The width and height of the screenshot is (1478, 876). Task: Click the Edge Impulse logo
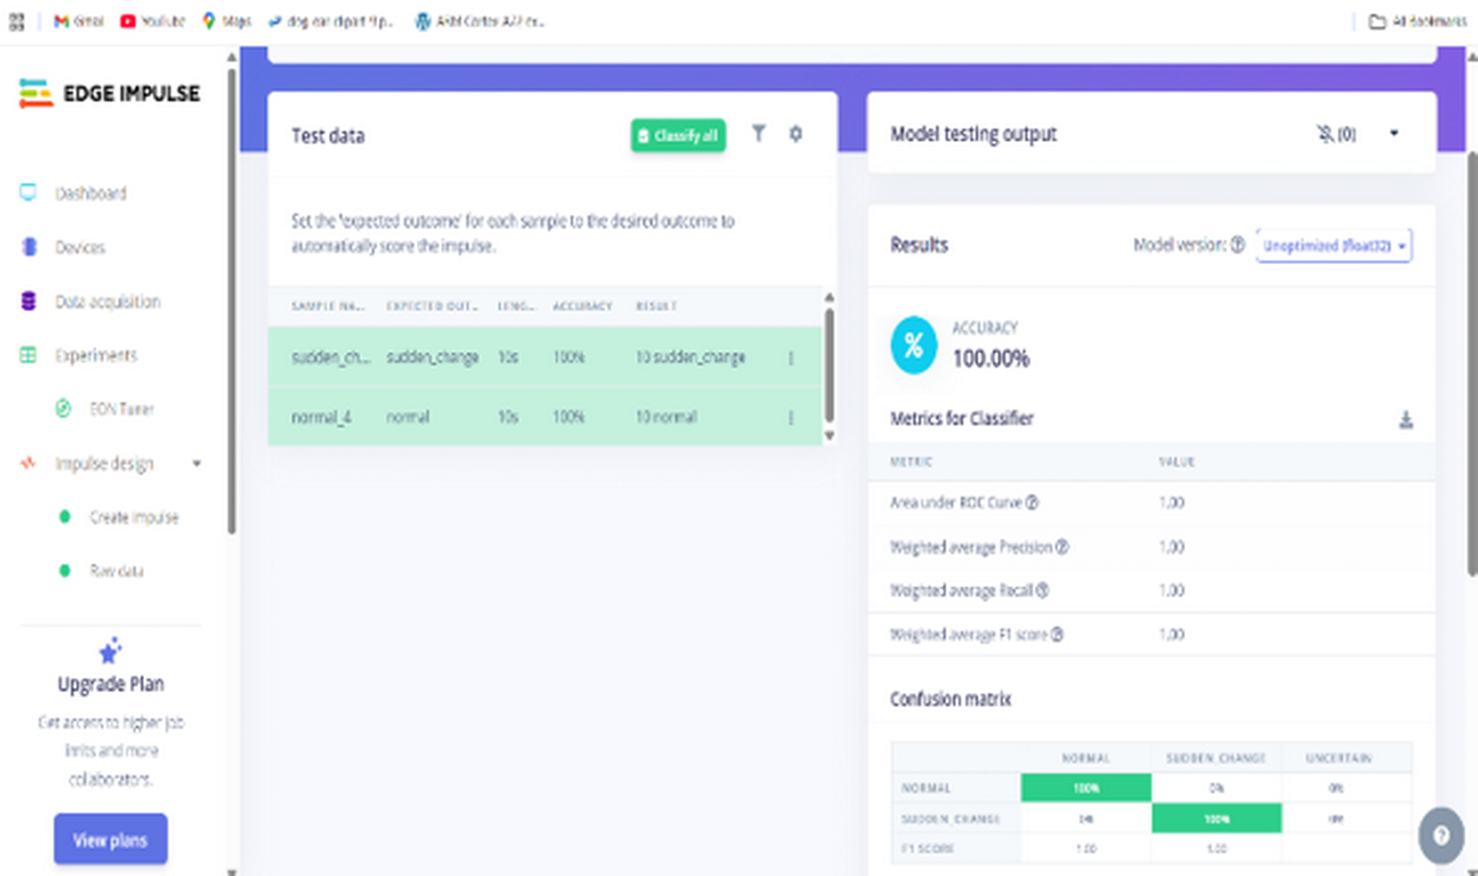coord(110,94)
